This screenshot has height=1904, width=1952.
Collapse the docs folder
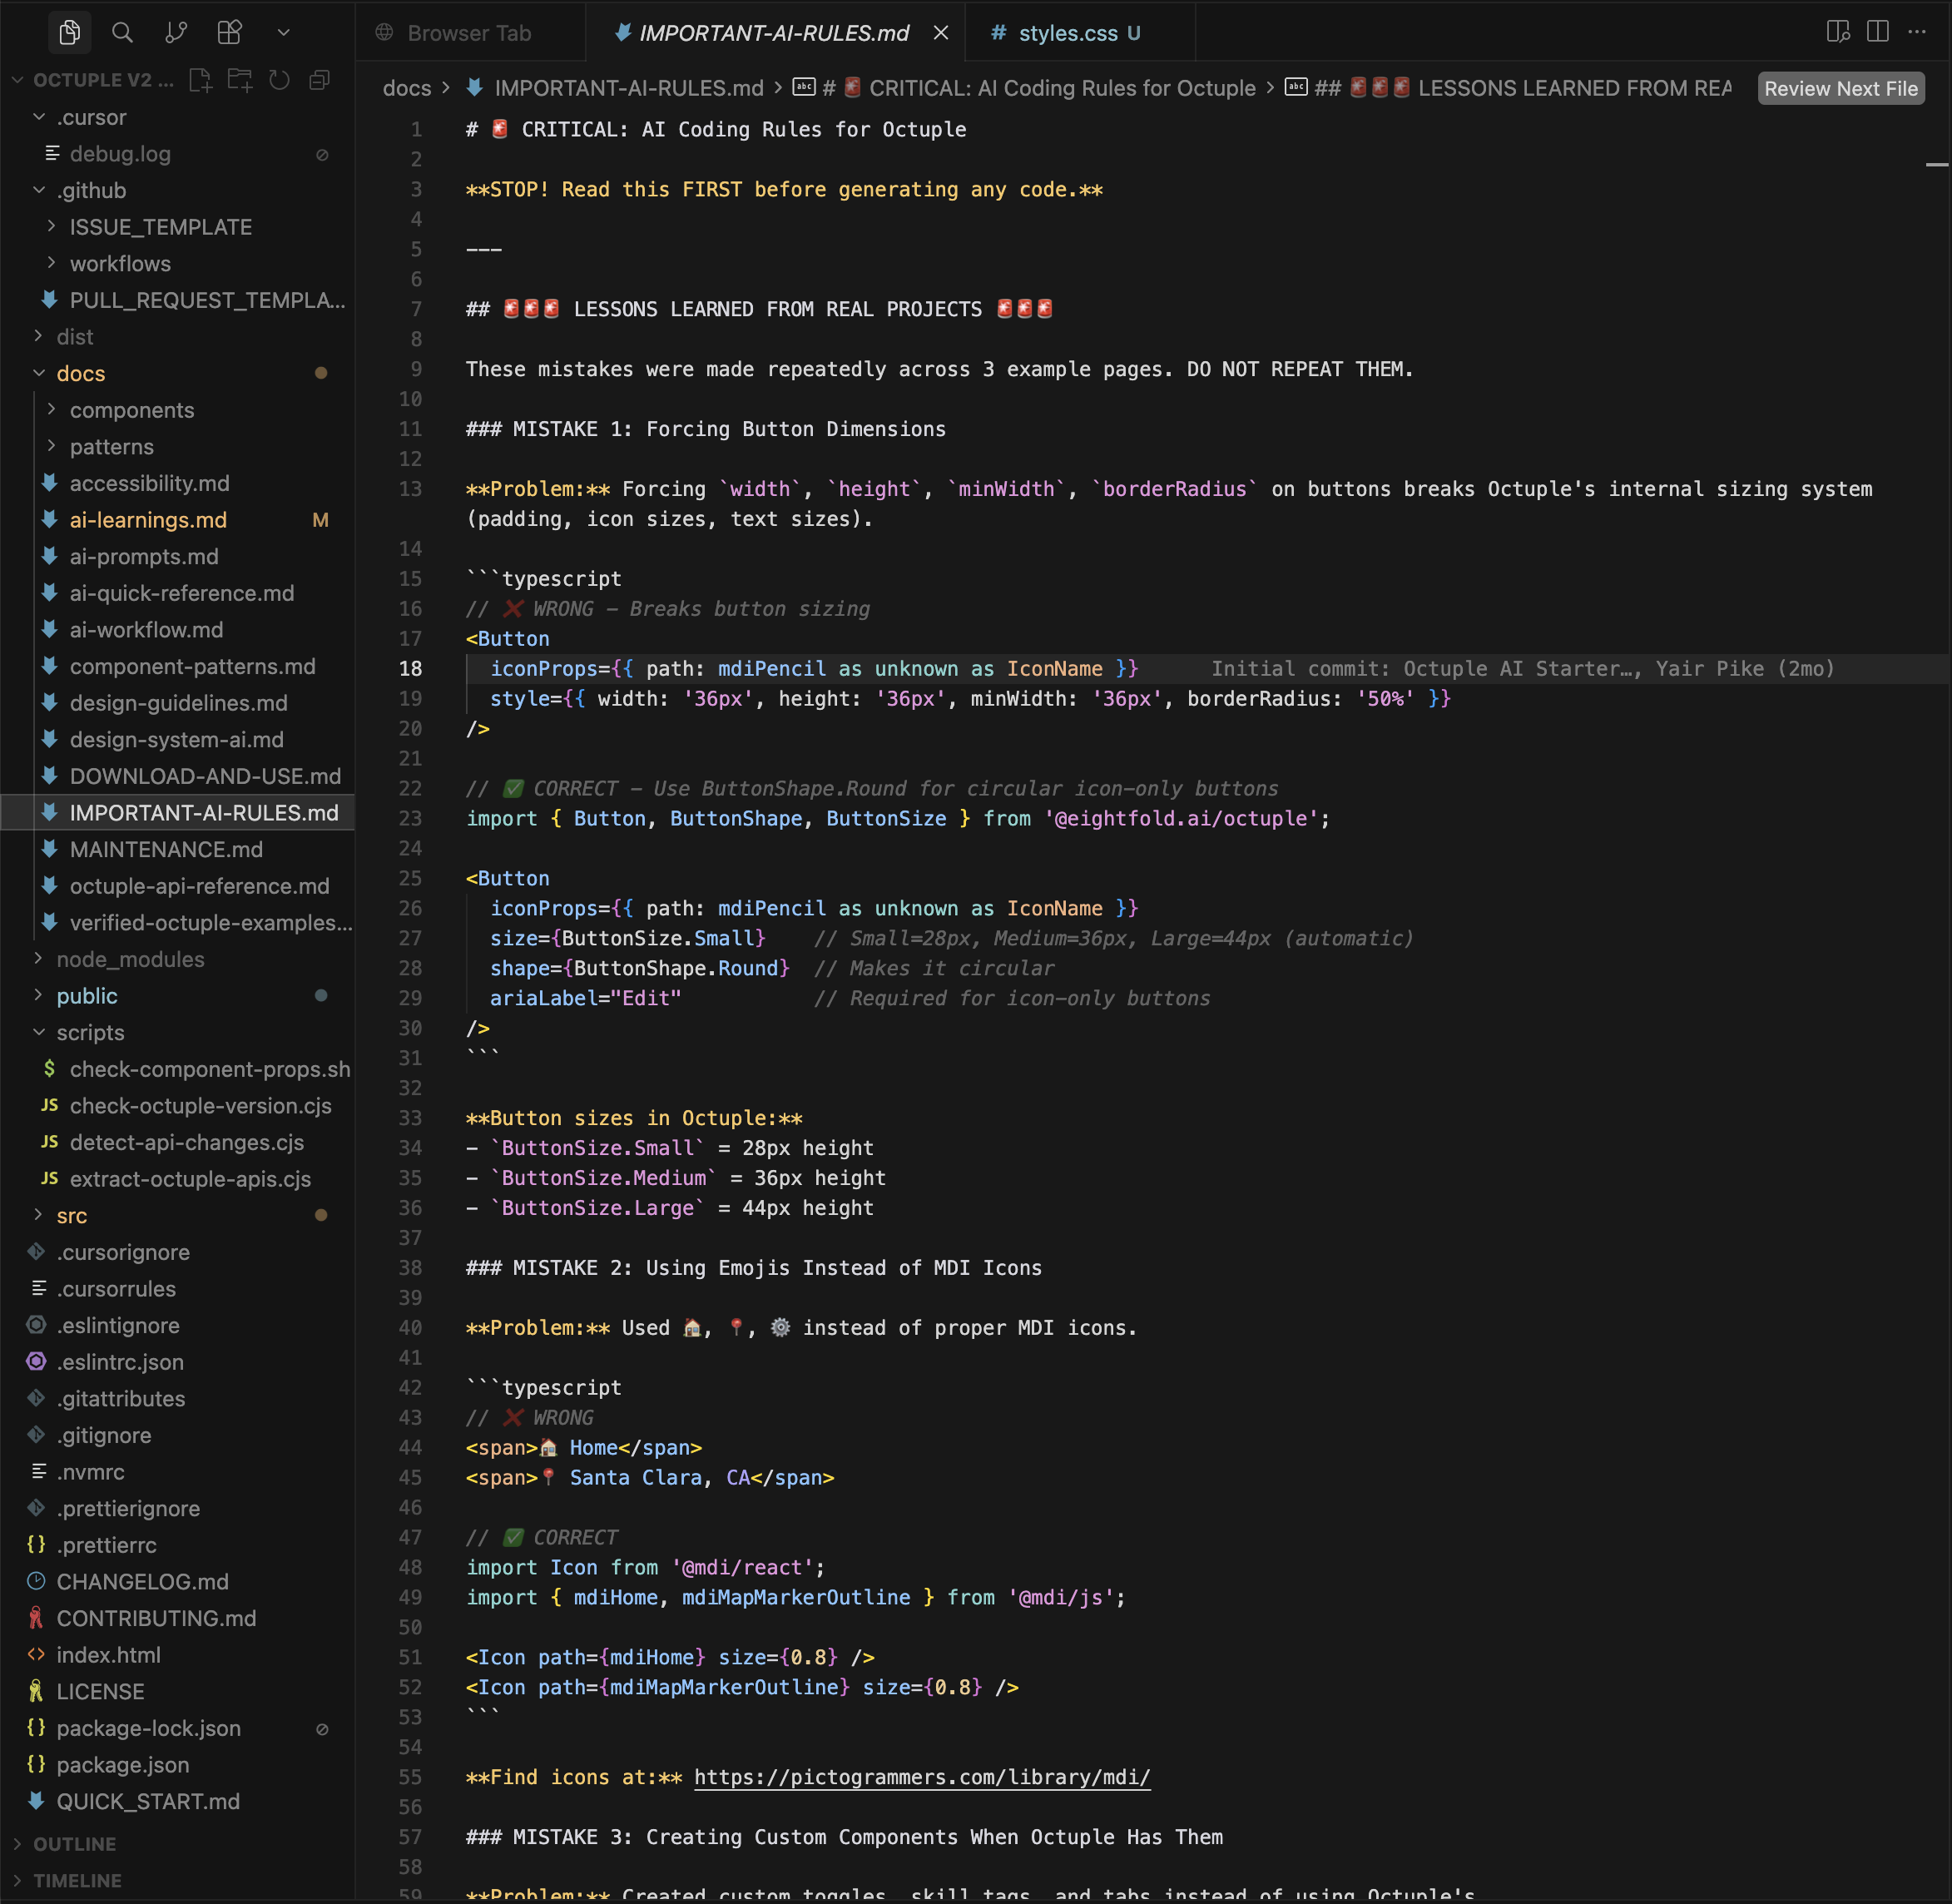pyautogui.click(x=80, y=373)
